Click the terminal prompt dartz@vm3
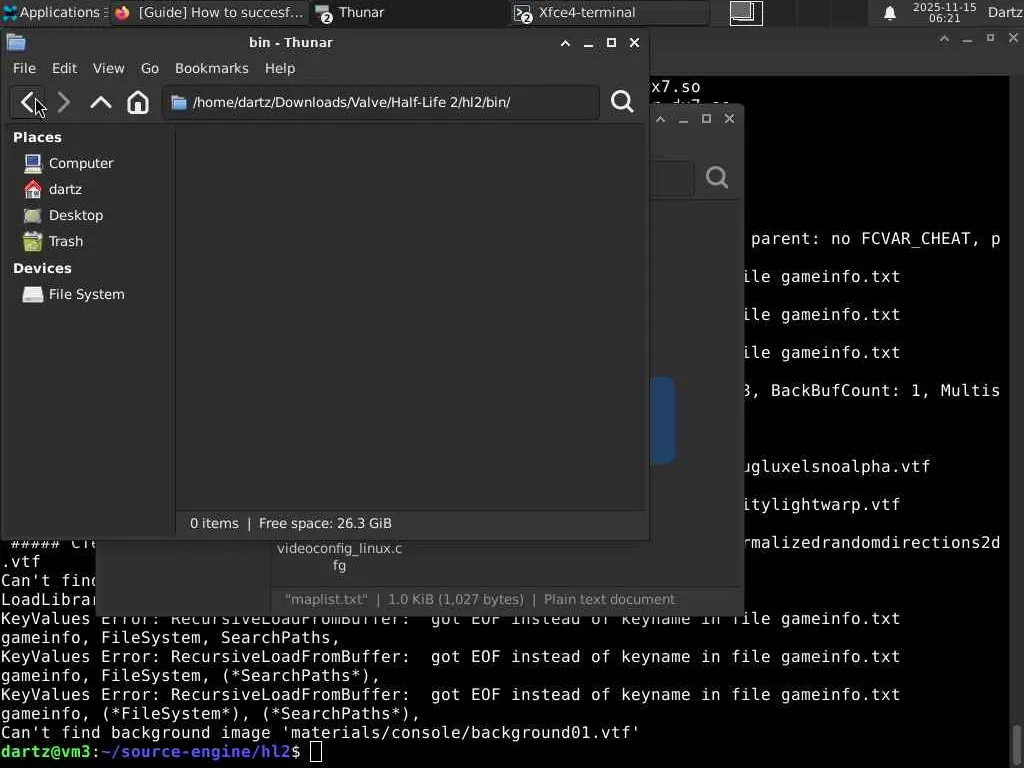The height and width of the screenshot is (768, 1024). [45, 752]
